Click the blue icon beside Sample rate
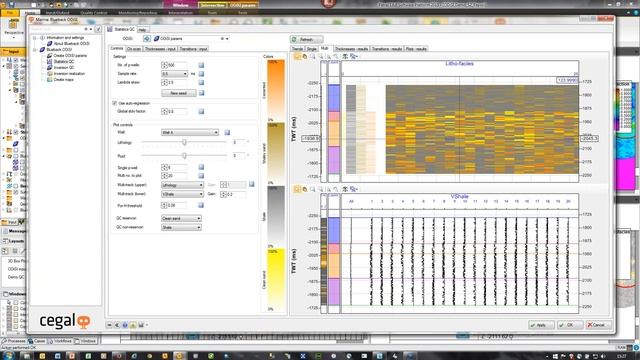This screenshot has width=640, height=360. pos(201,74)
